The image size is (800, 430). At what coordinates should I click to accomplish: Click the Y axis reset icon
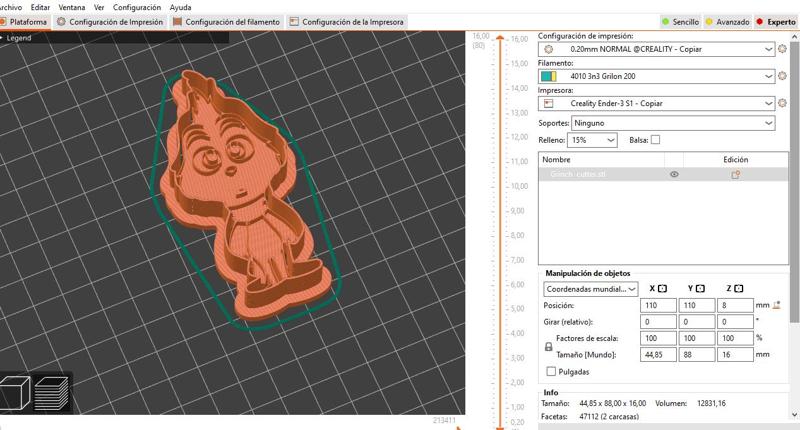coord(700,289)
